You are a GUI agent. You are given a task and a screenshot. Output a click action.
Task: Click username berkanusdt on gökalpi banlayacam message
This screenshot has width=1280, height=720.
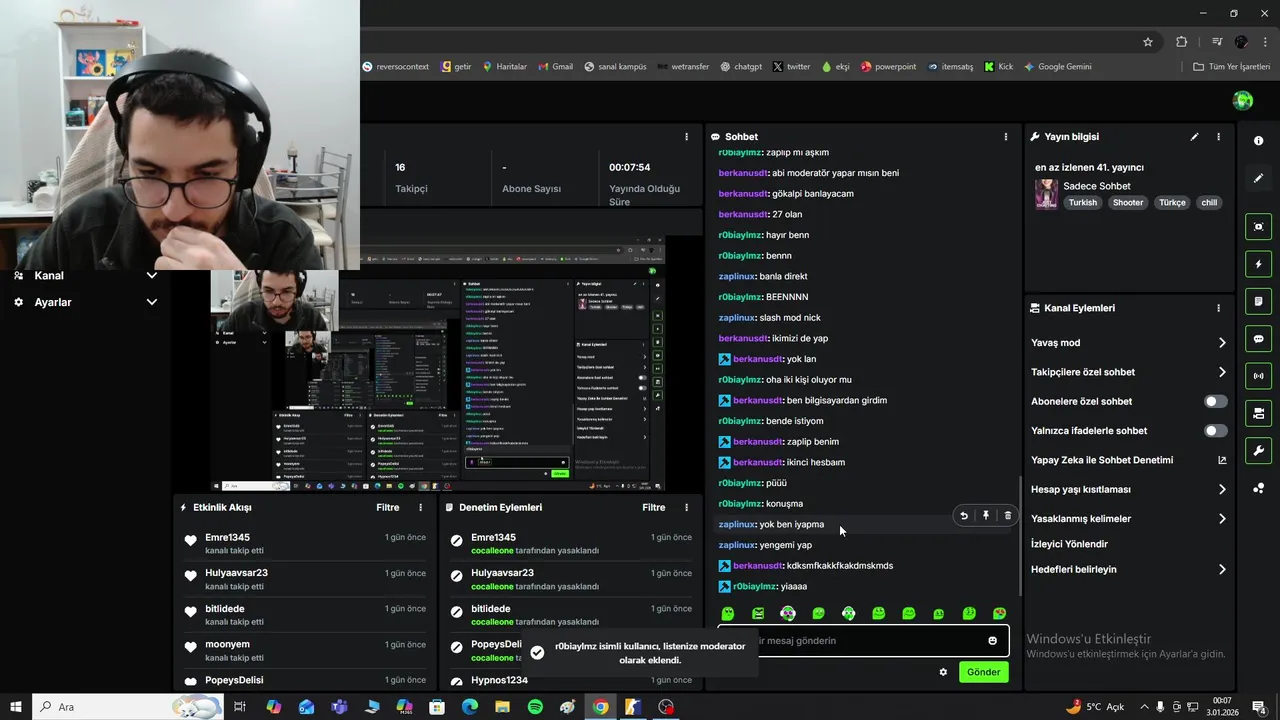coord(743,194)
